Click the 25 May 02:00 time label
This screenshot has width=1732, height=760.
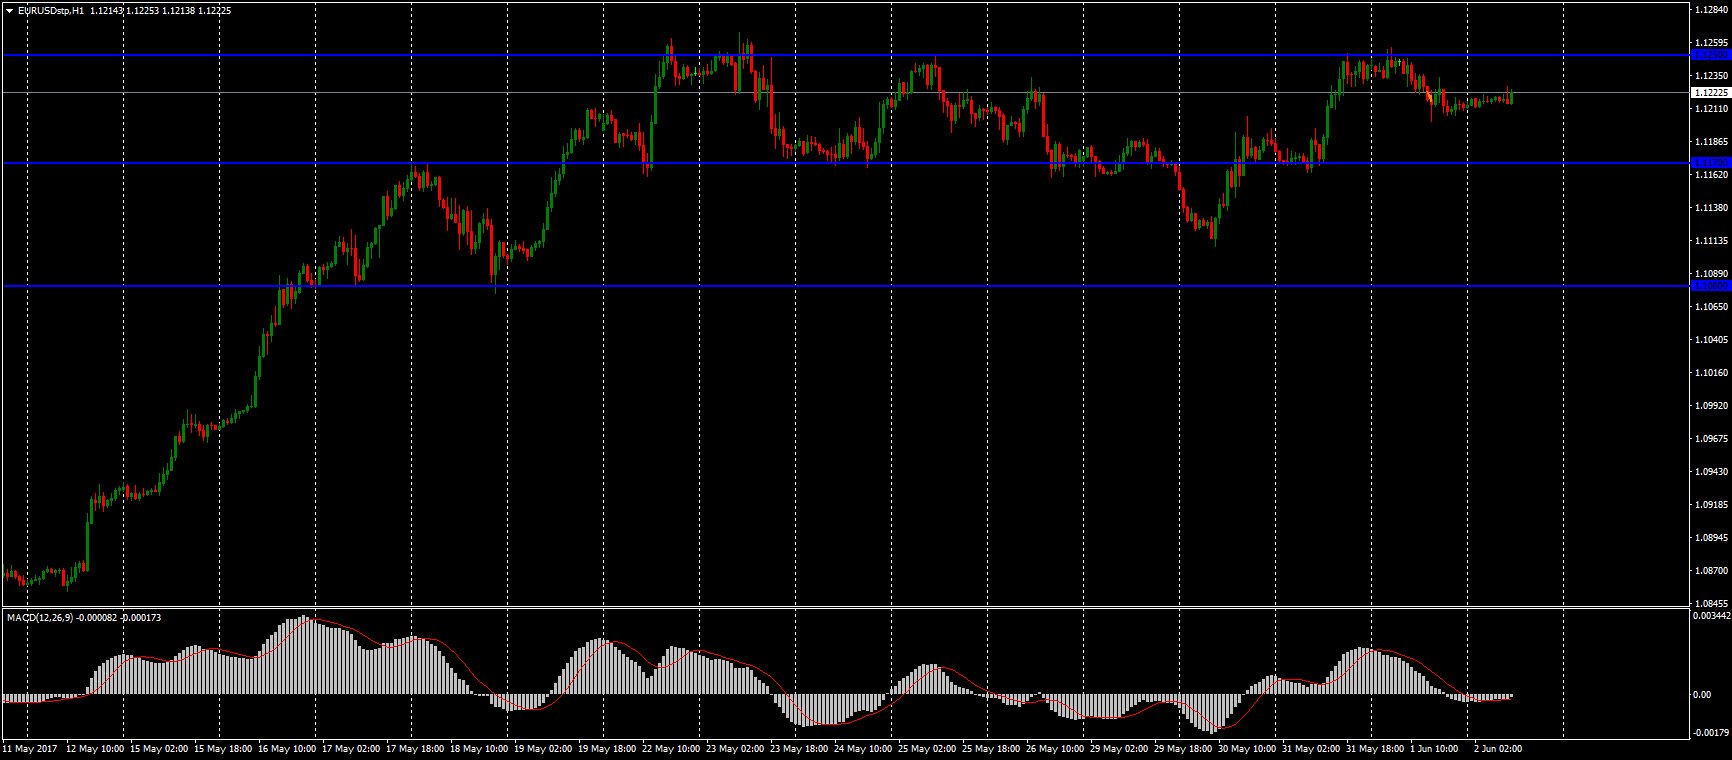(928, 748)
